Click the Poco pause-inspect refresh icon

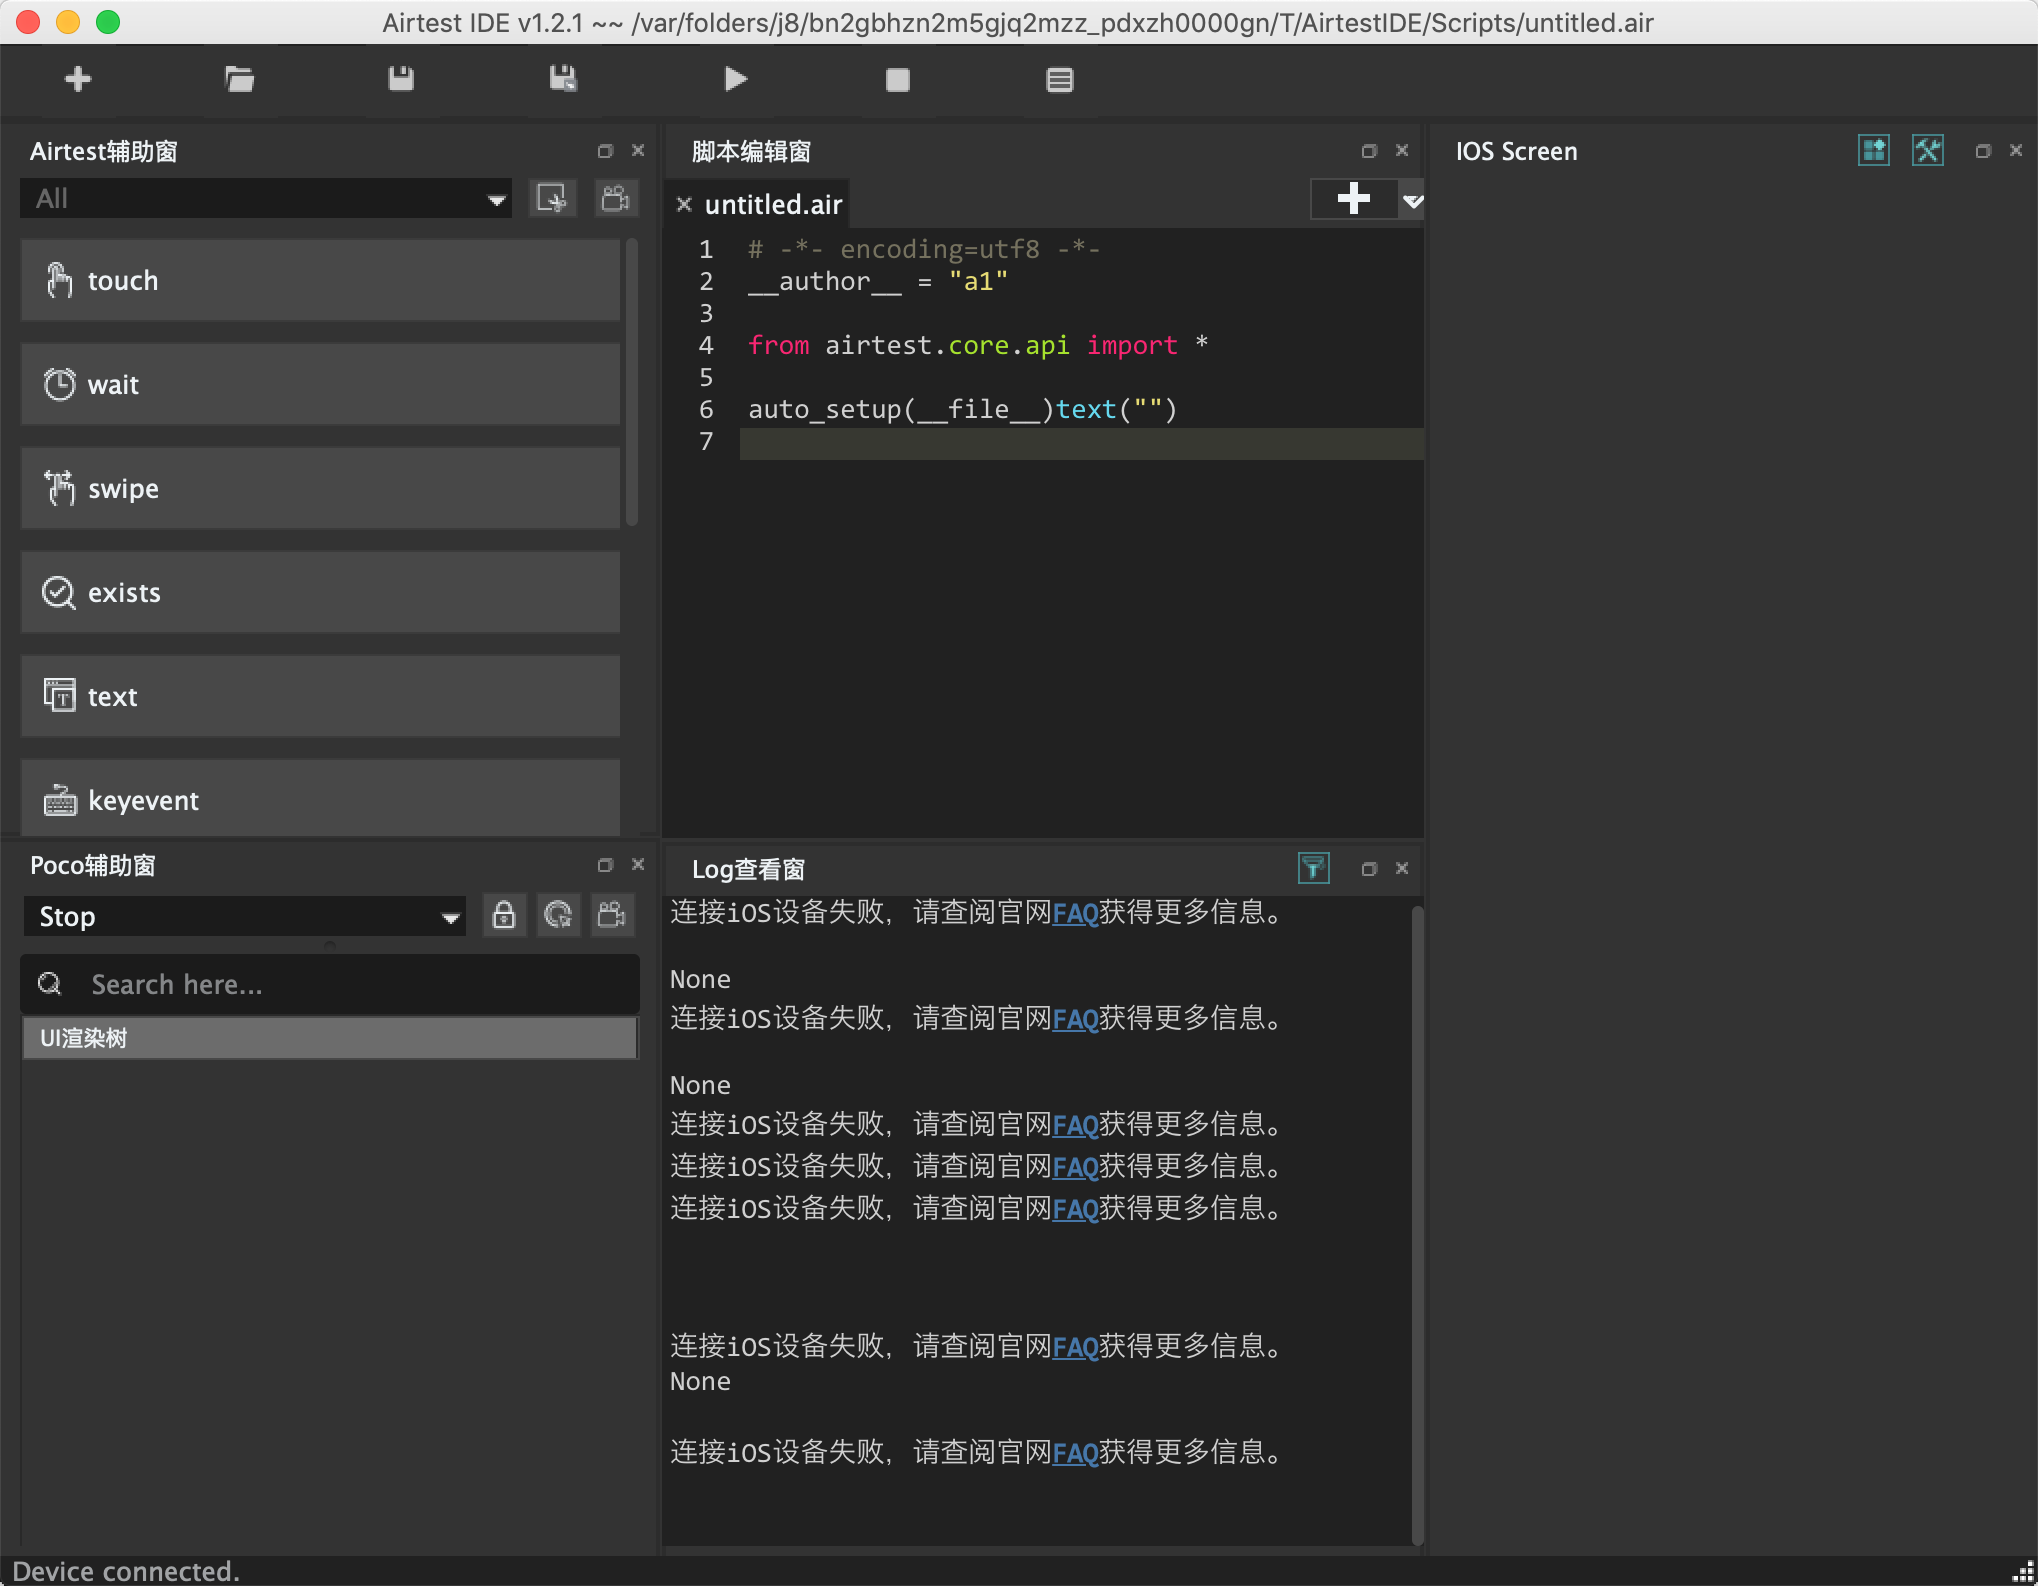[x=558, y=915]
